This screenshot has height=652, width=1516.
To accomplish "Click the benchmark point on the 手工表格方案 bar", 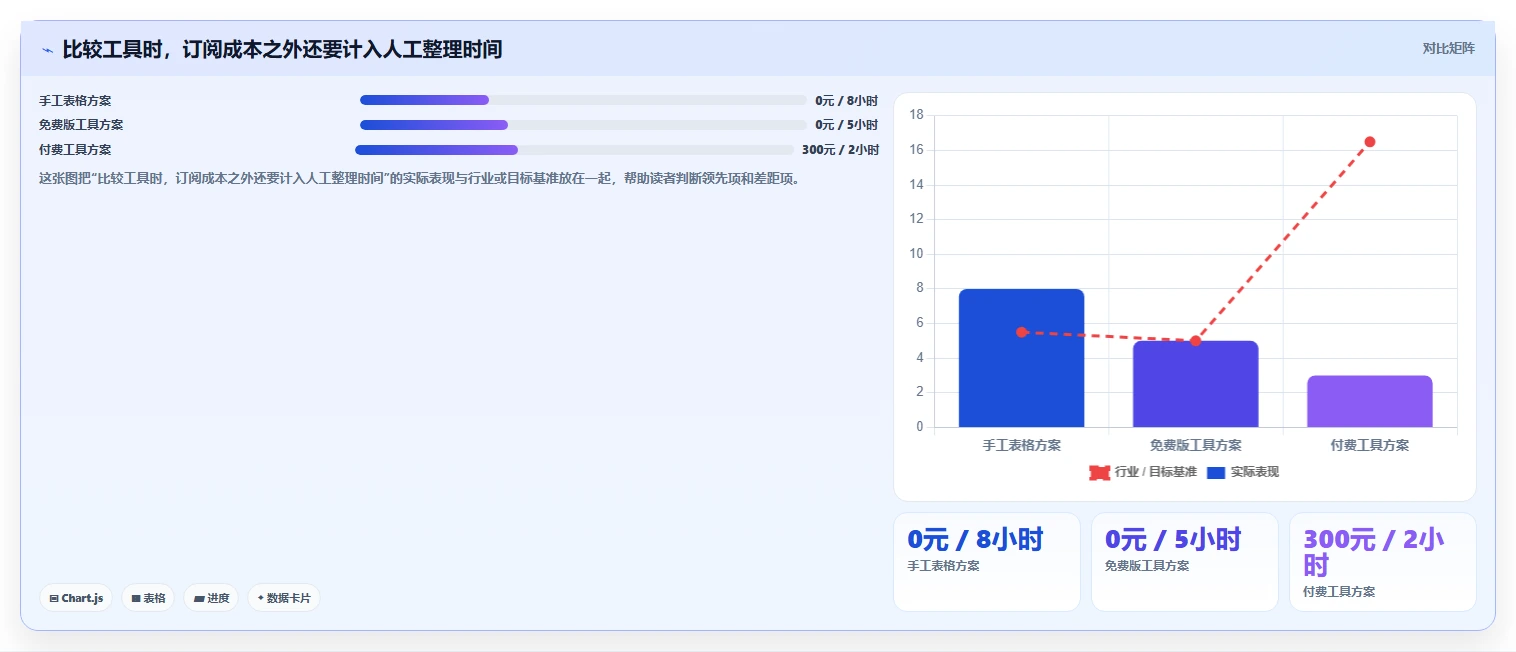I will click(x=1021, y=332).
